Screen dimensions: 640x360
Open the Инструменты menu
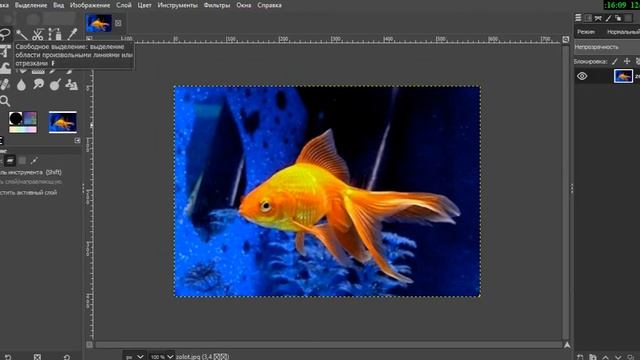point(178,5)
